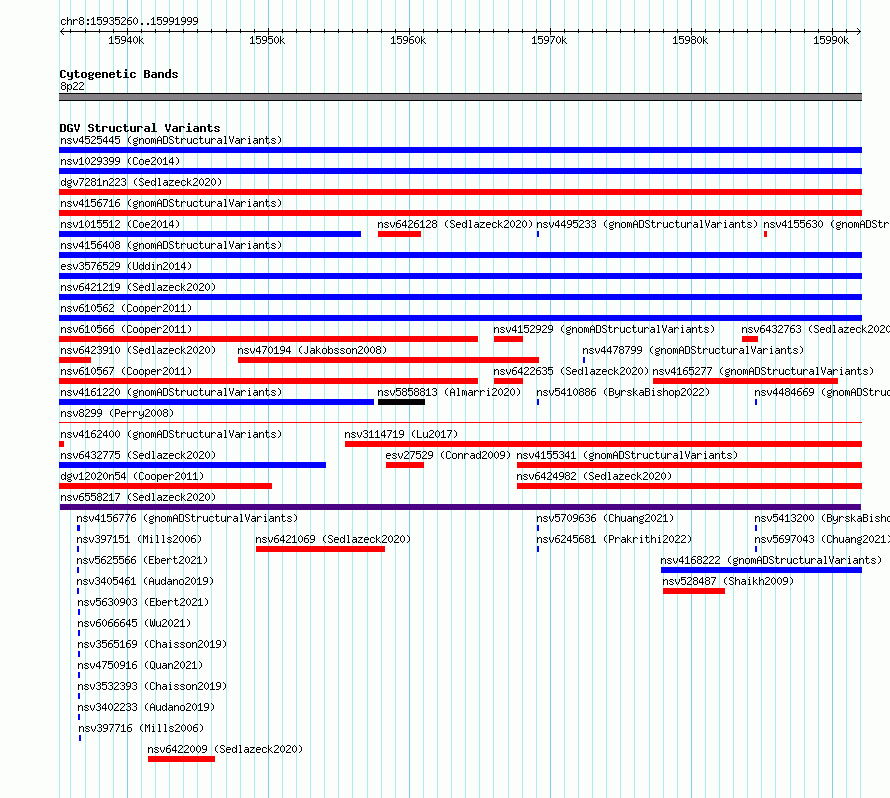This screenshot has height=798, width=890.
Task: Click the red bar under nsv6422009 (Sedlazeck2020)
Action: pyautogui.click(x=181, y=759)
